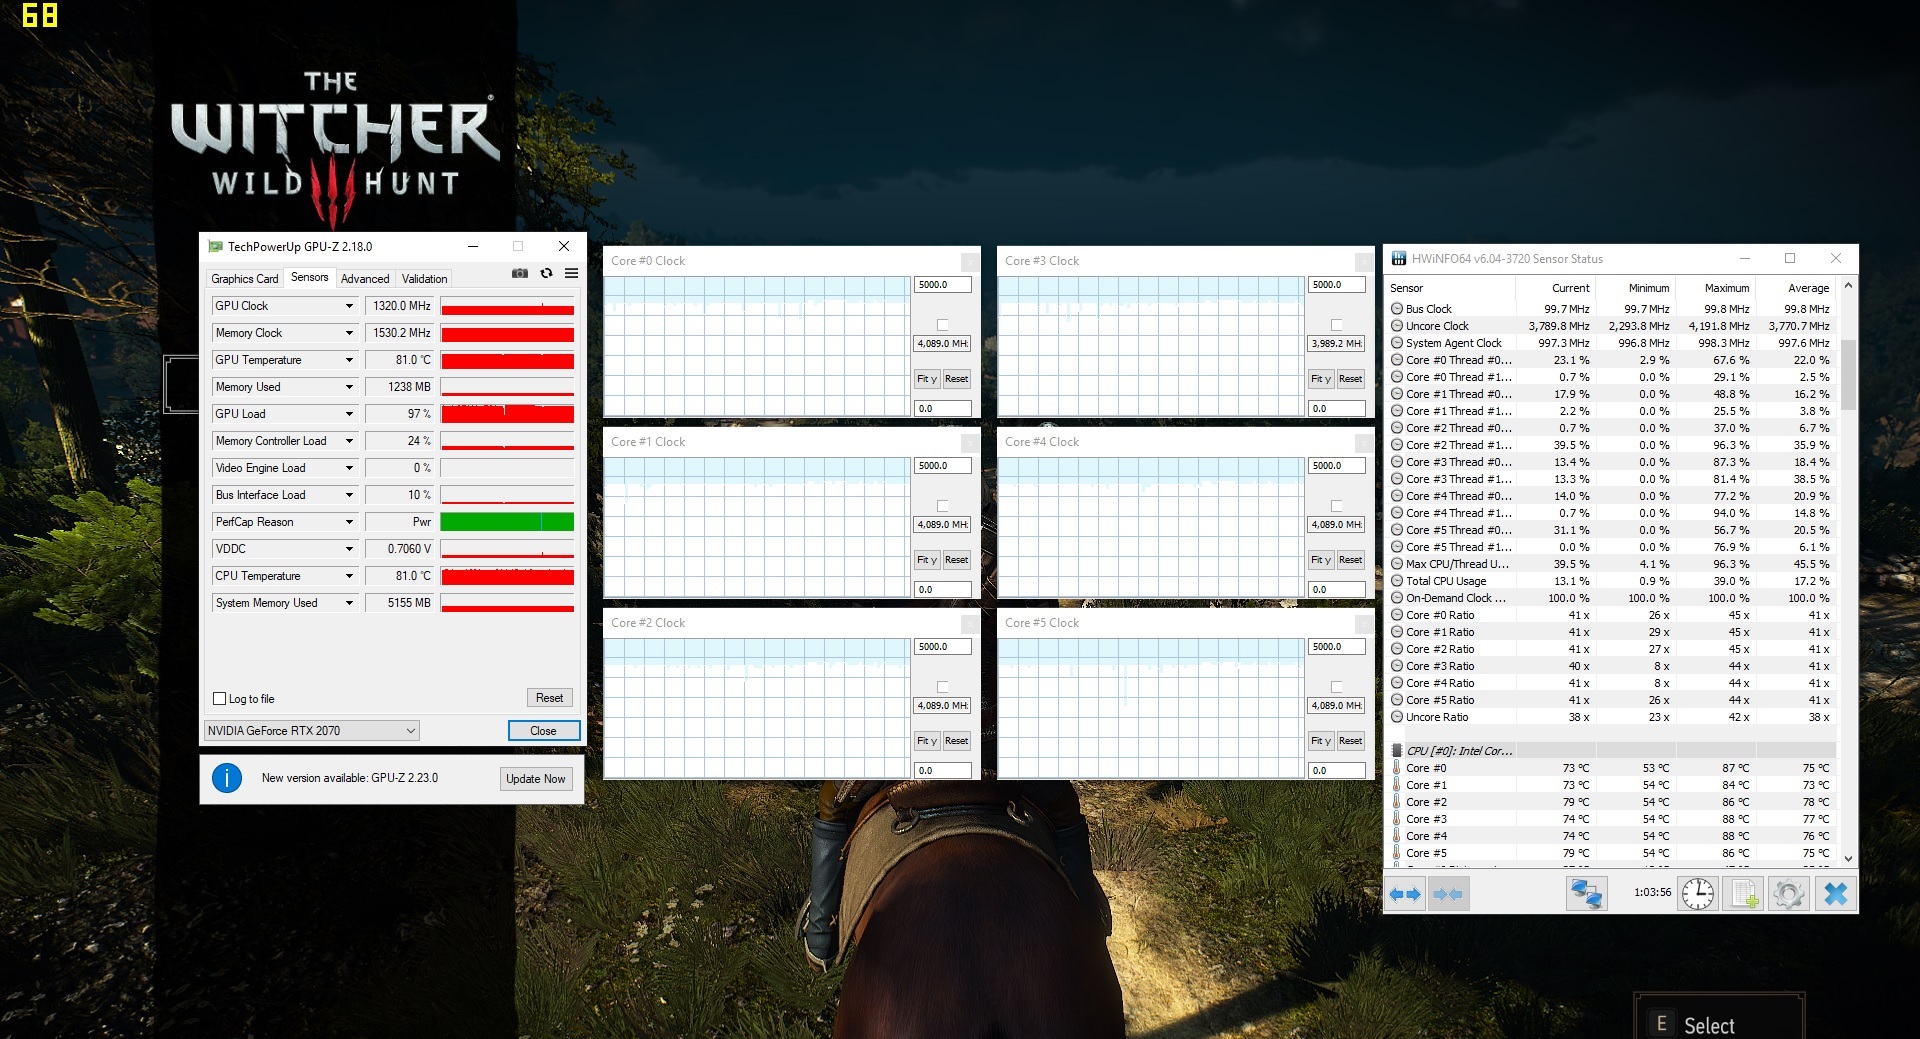Click Update Now for GPU-Z 2.23.0
The image size is (1920, 1039).
[x=536, y=779]
